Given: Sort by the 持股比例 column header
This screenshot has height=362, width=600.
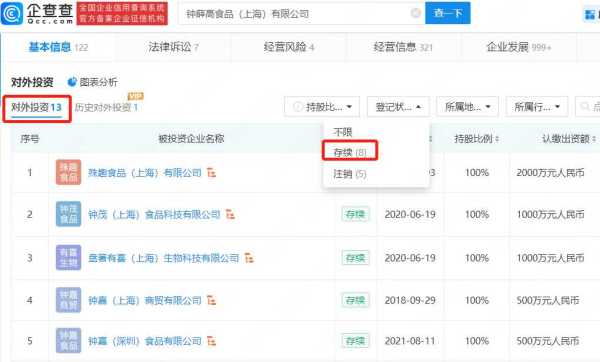Looking at the screenshot, I should (x=477, y=139).
